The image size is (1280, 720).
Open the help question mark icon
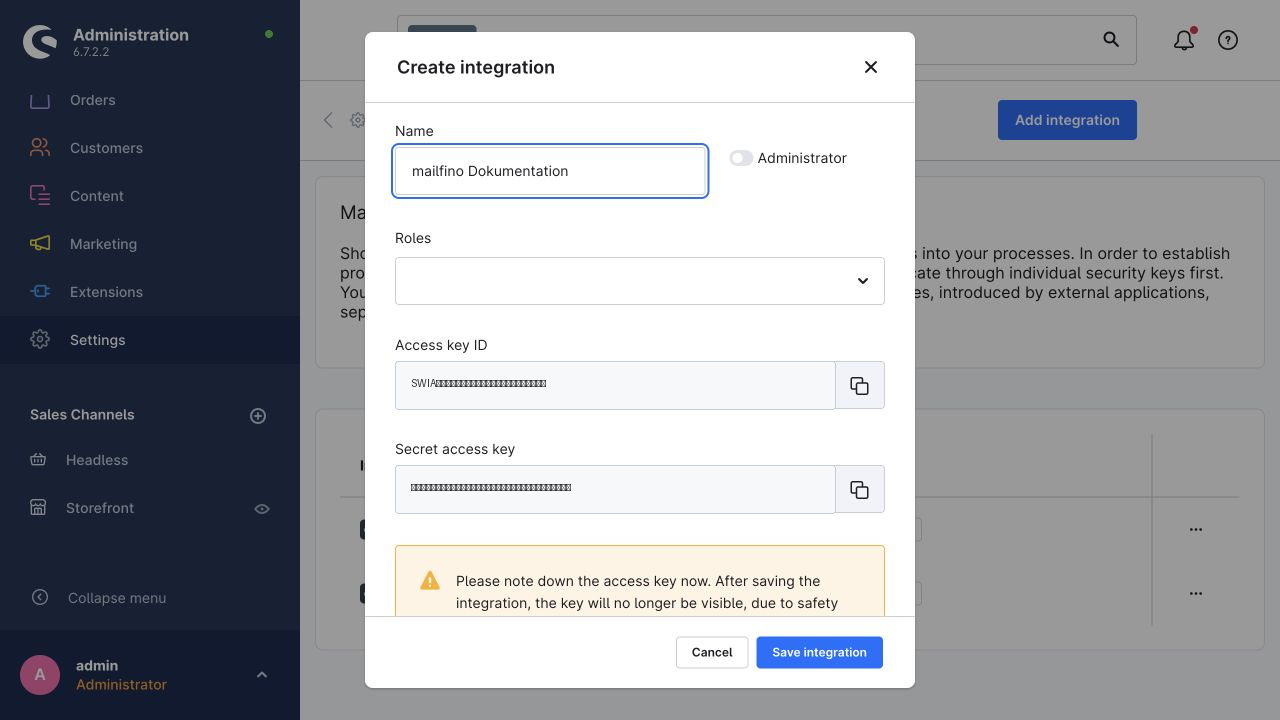tap(1228, 40)
